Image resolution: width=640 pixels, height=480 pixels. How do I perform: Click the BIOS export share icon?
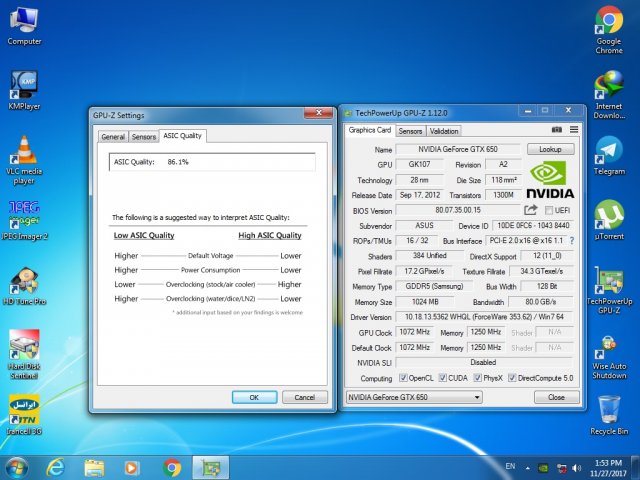point(530,210)
